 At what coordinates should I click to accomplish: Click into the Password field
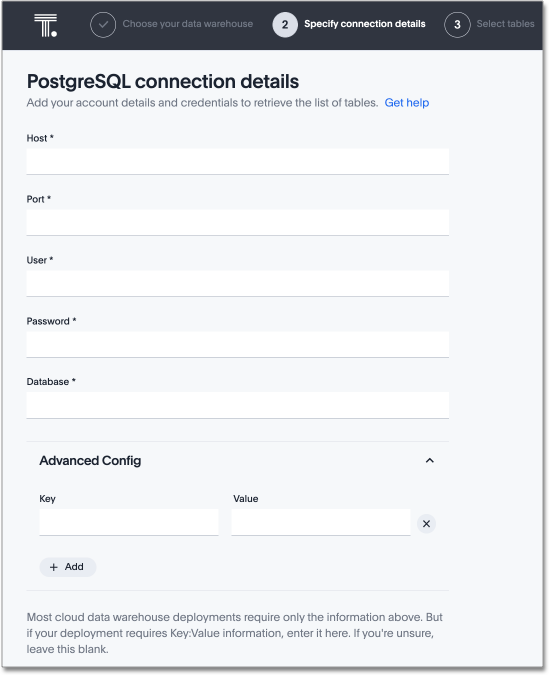tap(238, 344)
